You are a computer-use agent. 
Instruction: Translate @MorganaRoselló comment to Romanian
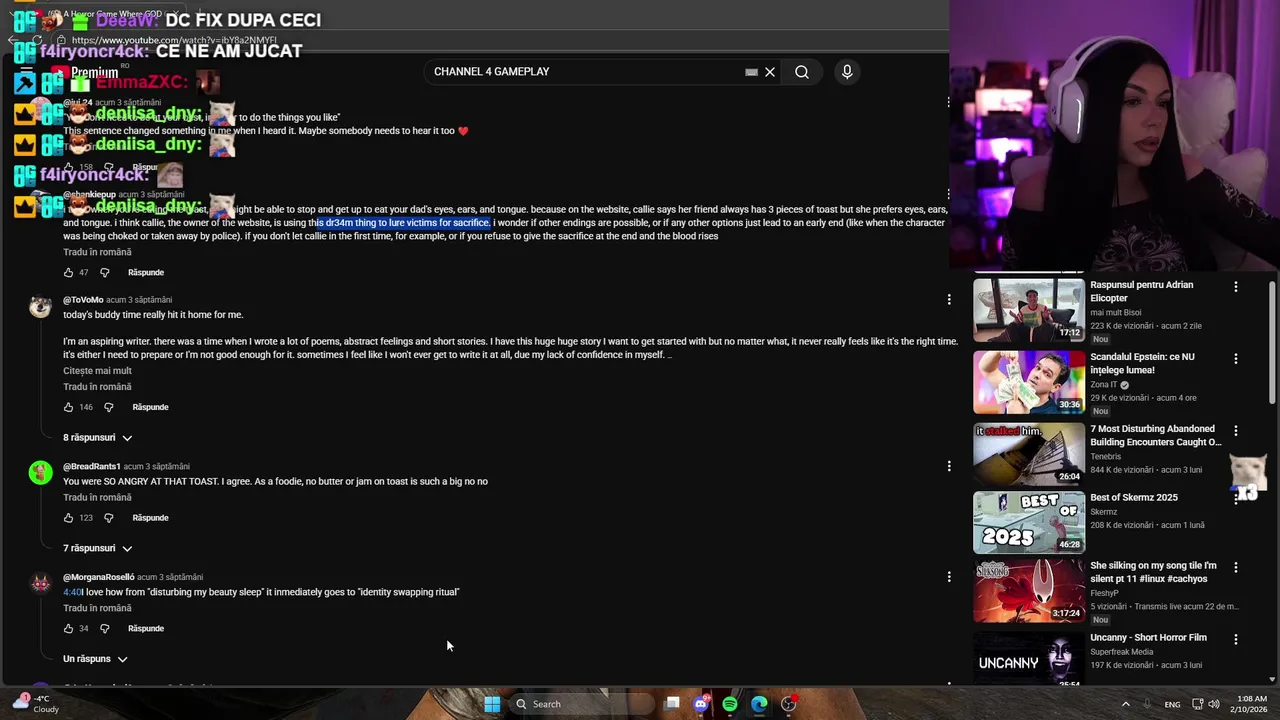point(97,608)
